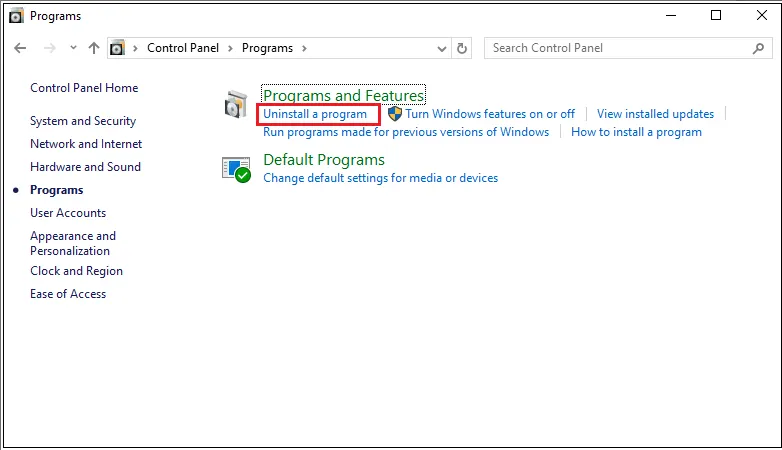The height and width of the screenshot is (450, 782).
Task: Select Change default settings for media or devices
Action: 380,178
